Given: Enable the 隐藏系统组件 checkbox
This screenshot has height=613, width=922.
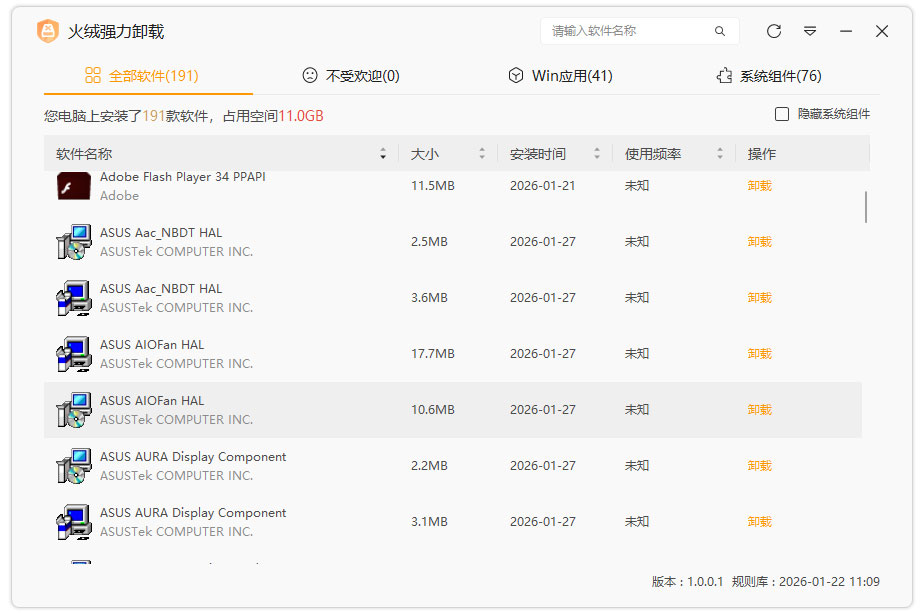Looking at the screenshot, I should 782,115.
